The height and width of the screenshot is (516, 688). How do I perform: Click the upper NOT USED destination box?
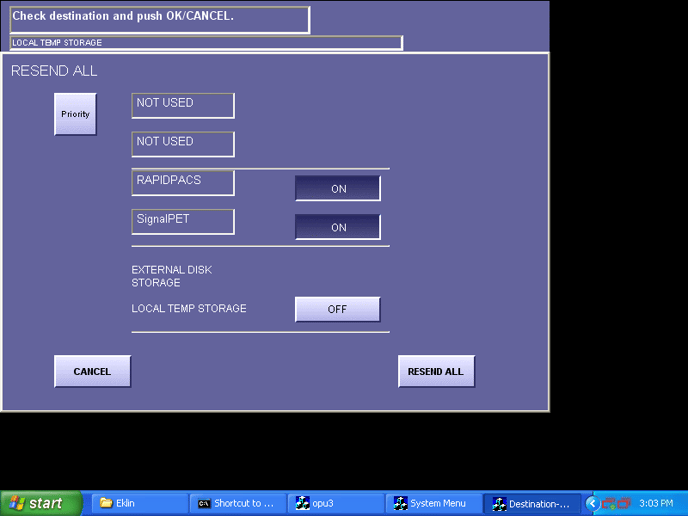tap(183, 105)
